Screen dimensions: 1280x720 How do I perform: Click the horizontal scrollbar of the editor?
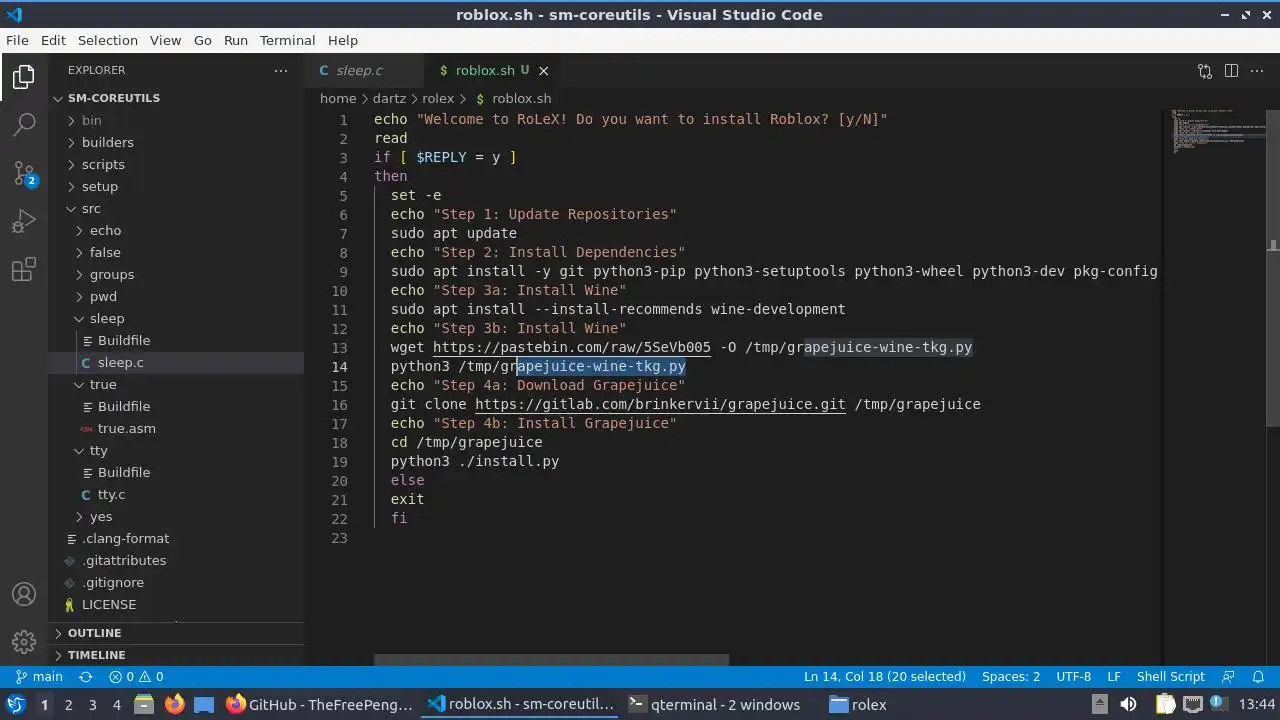coord(551,660)
